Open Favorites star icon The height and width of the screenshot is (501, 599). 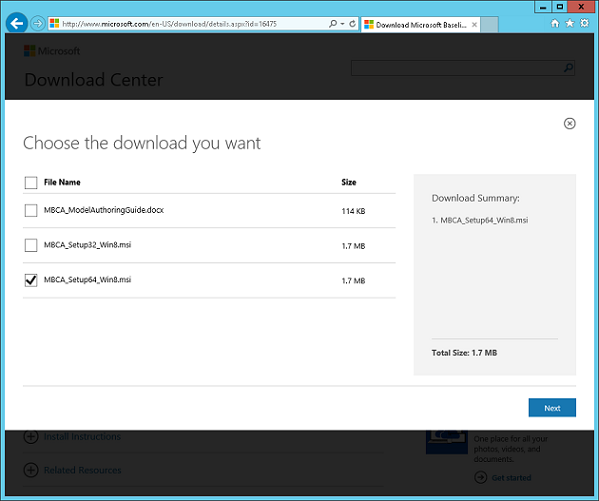(x=570, y=23)
